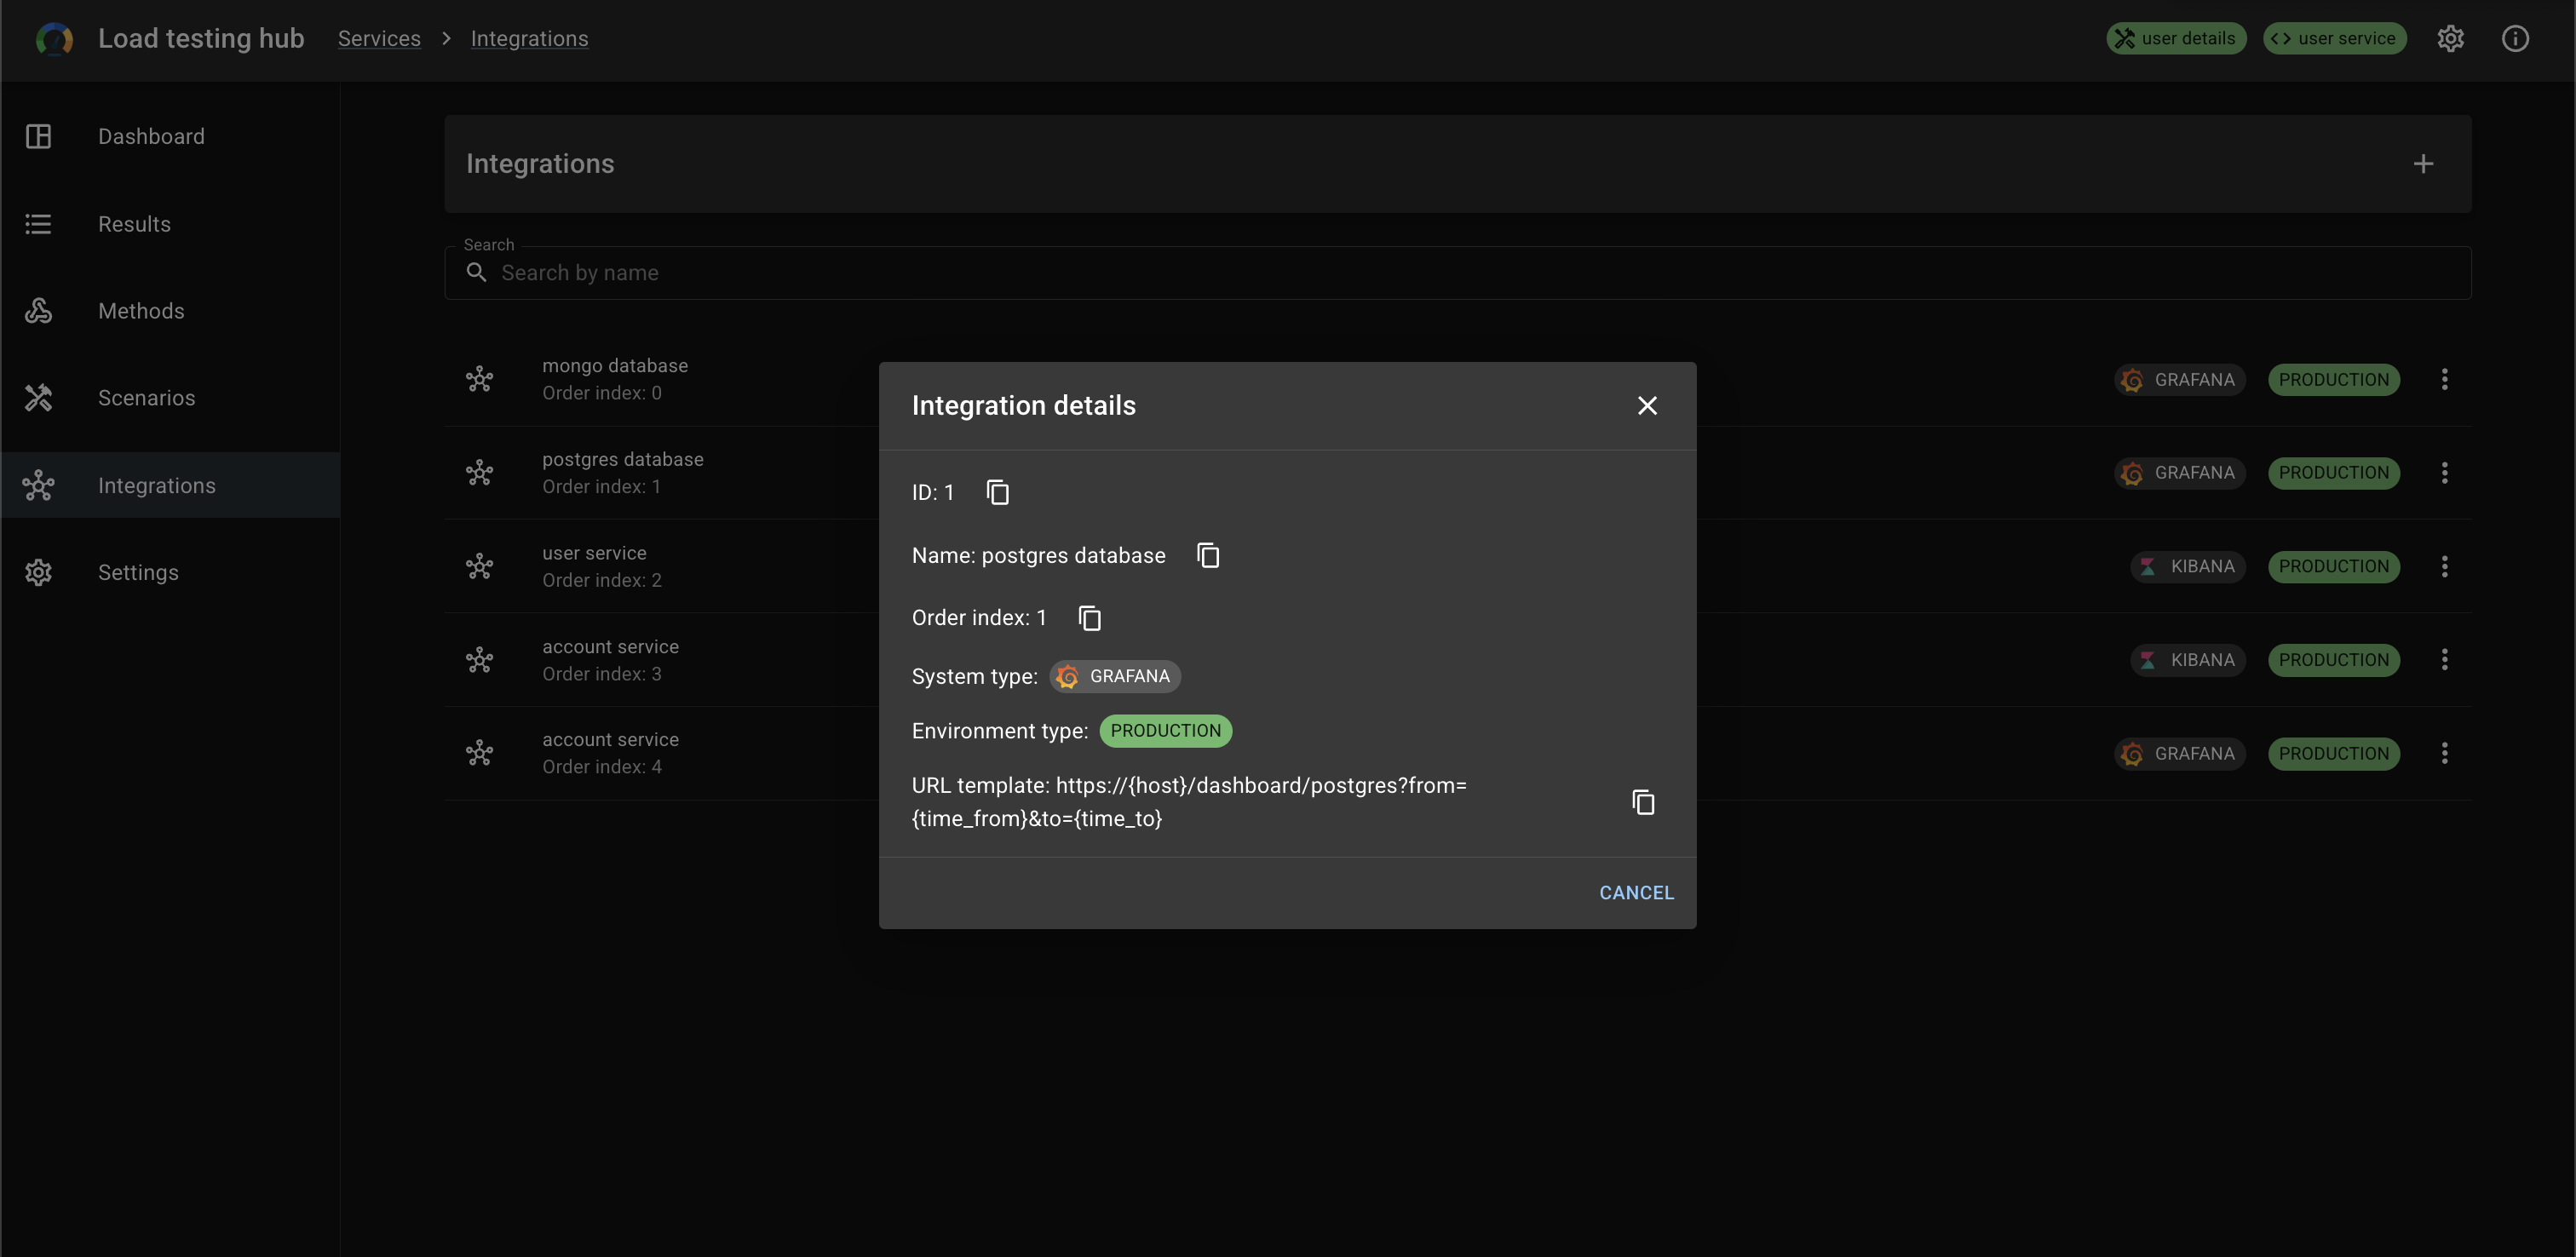
Task: Click KIBANA chip on user service row
Action: 2188,566
